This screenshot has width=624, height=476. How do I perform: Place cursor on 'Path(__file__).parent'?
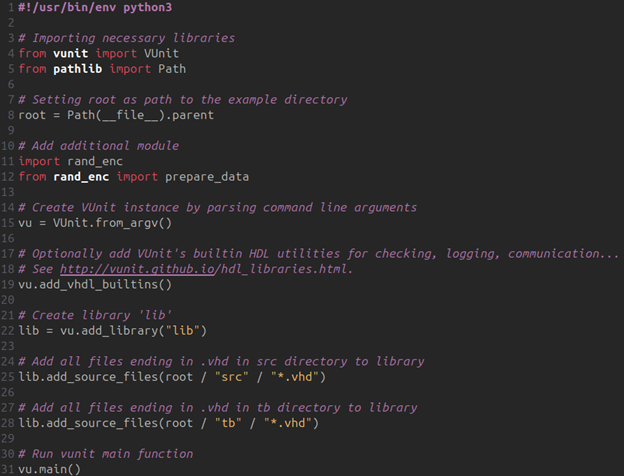(140, 115)
